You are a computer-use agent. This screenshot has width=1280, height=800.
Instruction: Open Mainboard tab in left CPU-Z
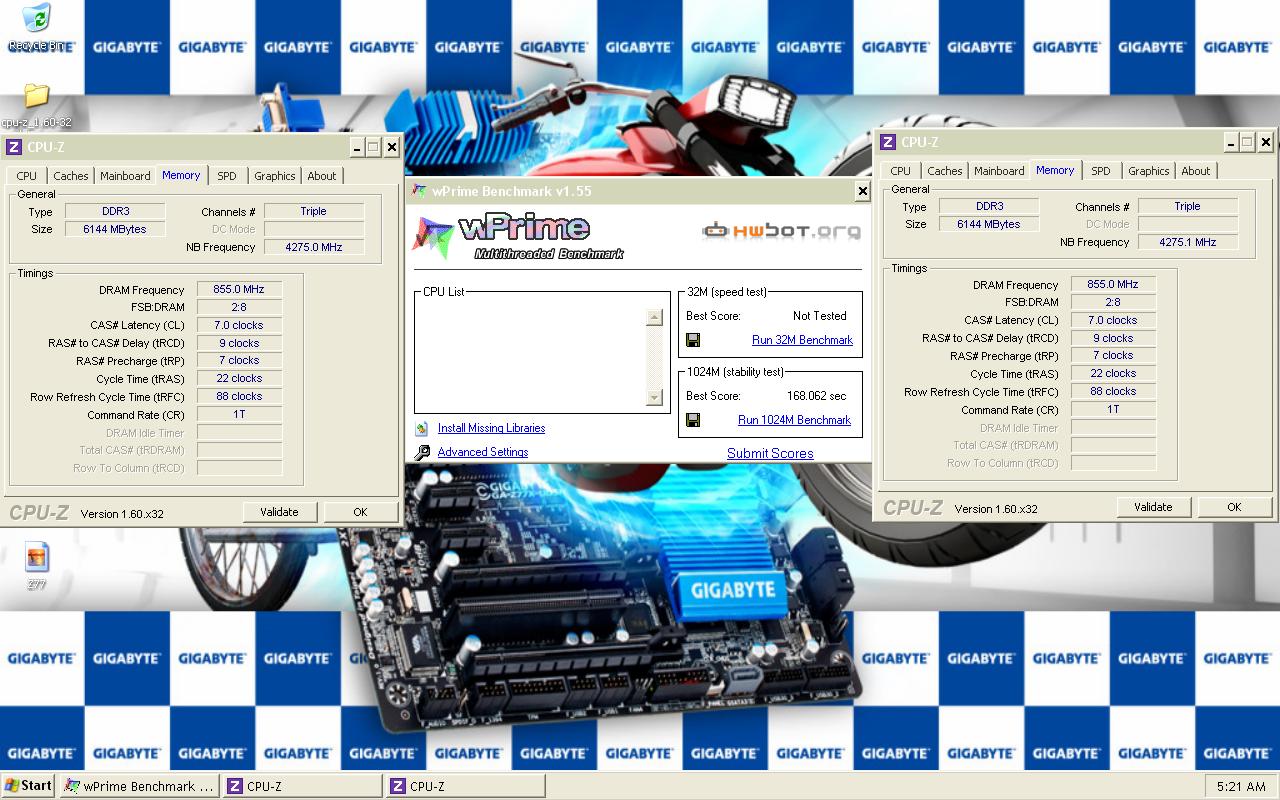pyautogui.click(x=125, y=176)
